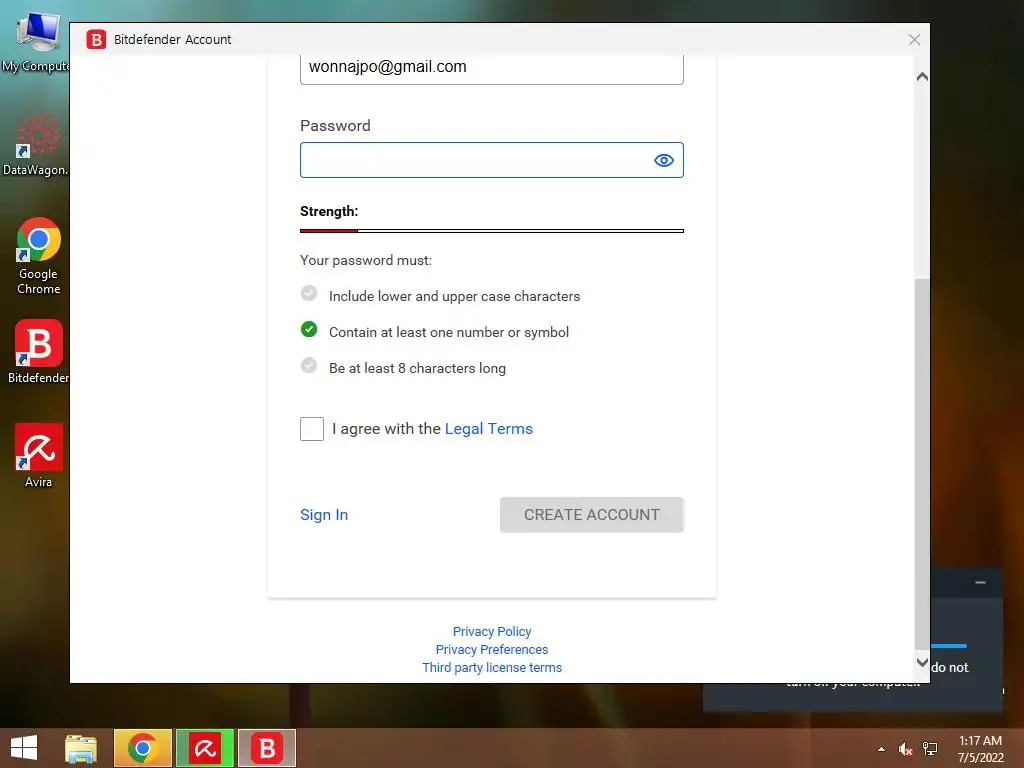1024x768 pixels.
Task: Open File Explorer from the taskbar
Action: [81, 748]
